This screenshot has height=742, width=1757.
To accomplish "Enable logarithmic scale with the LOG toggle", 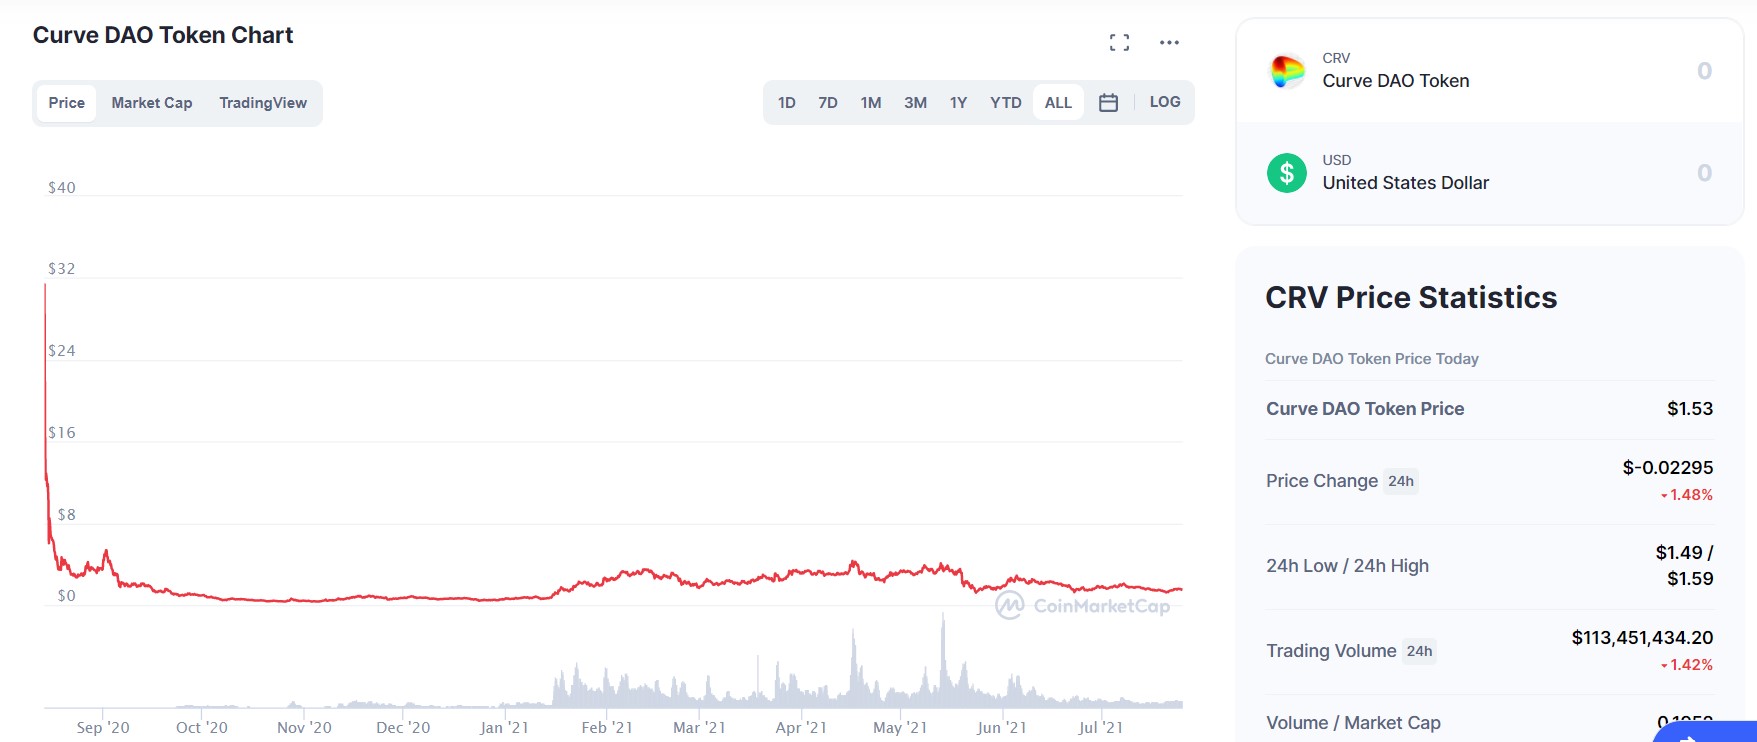I will (1164, 101).
